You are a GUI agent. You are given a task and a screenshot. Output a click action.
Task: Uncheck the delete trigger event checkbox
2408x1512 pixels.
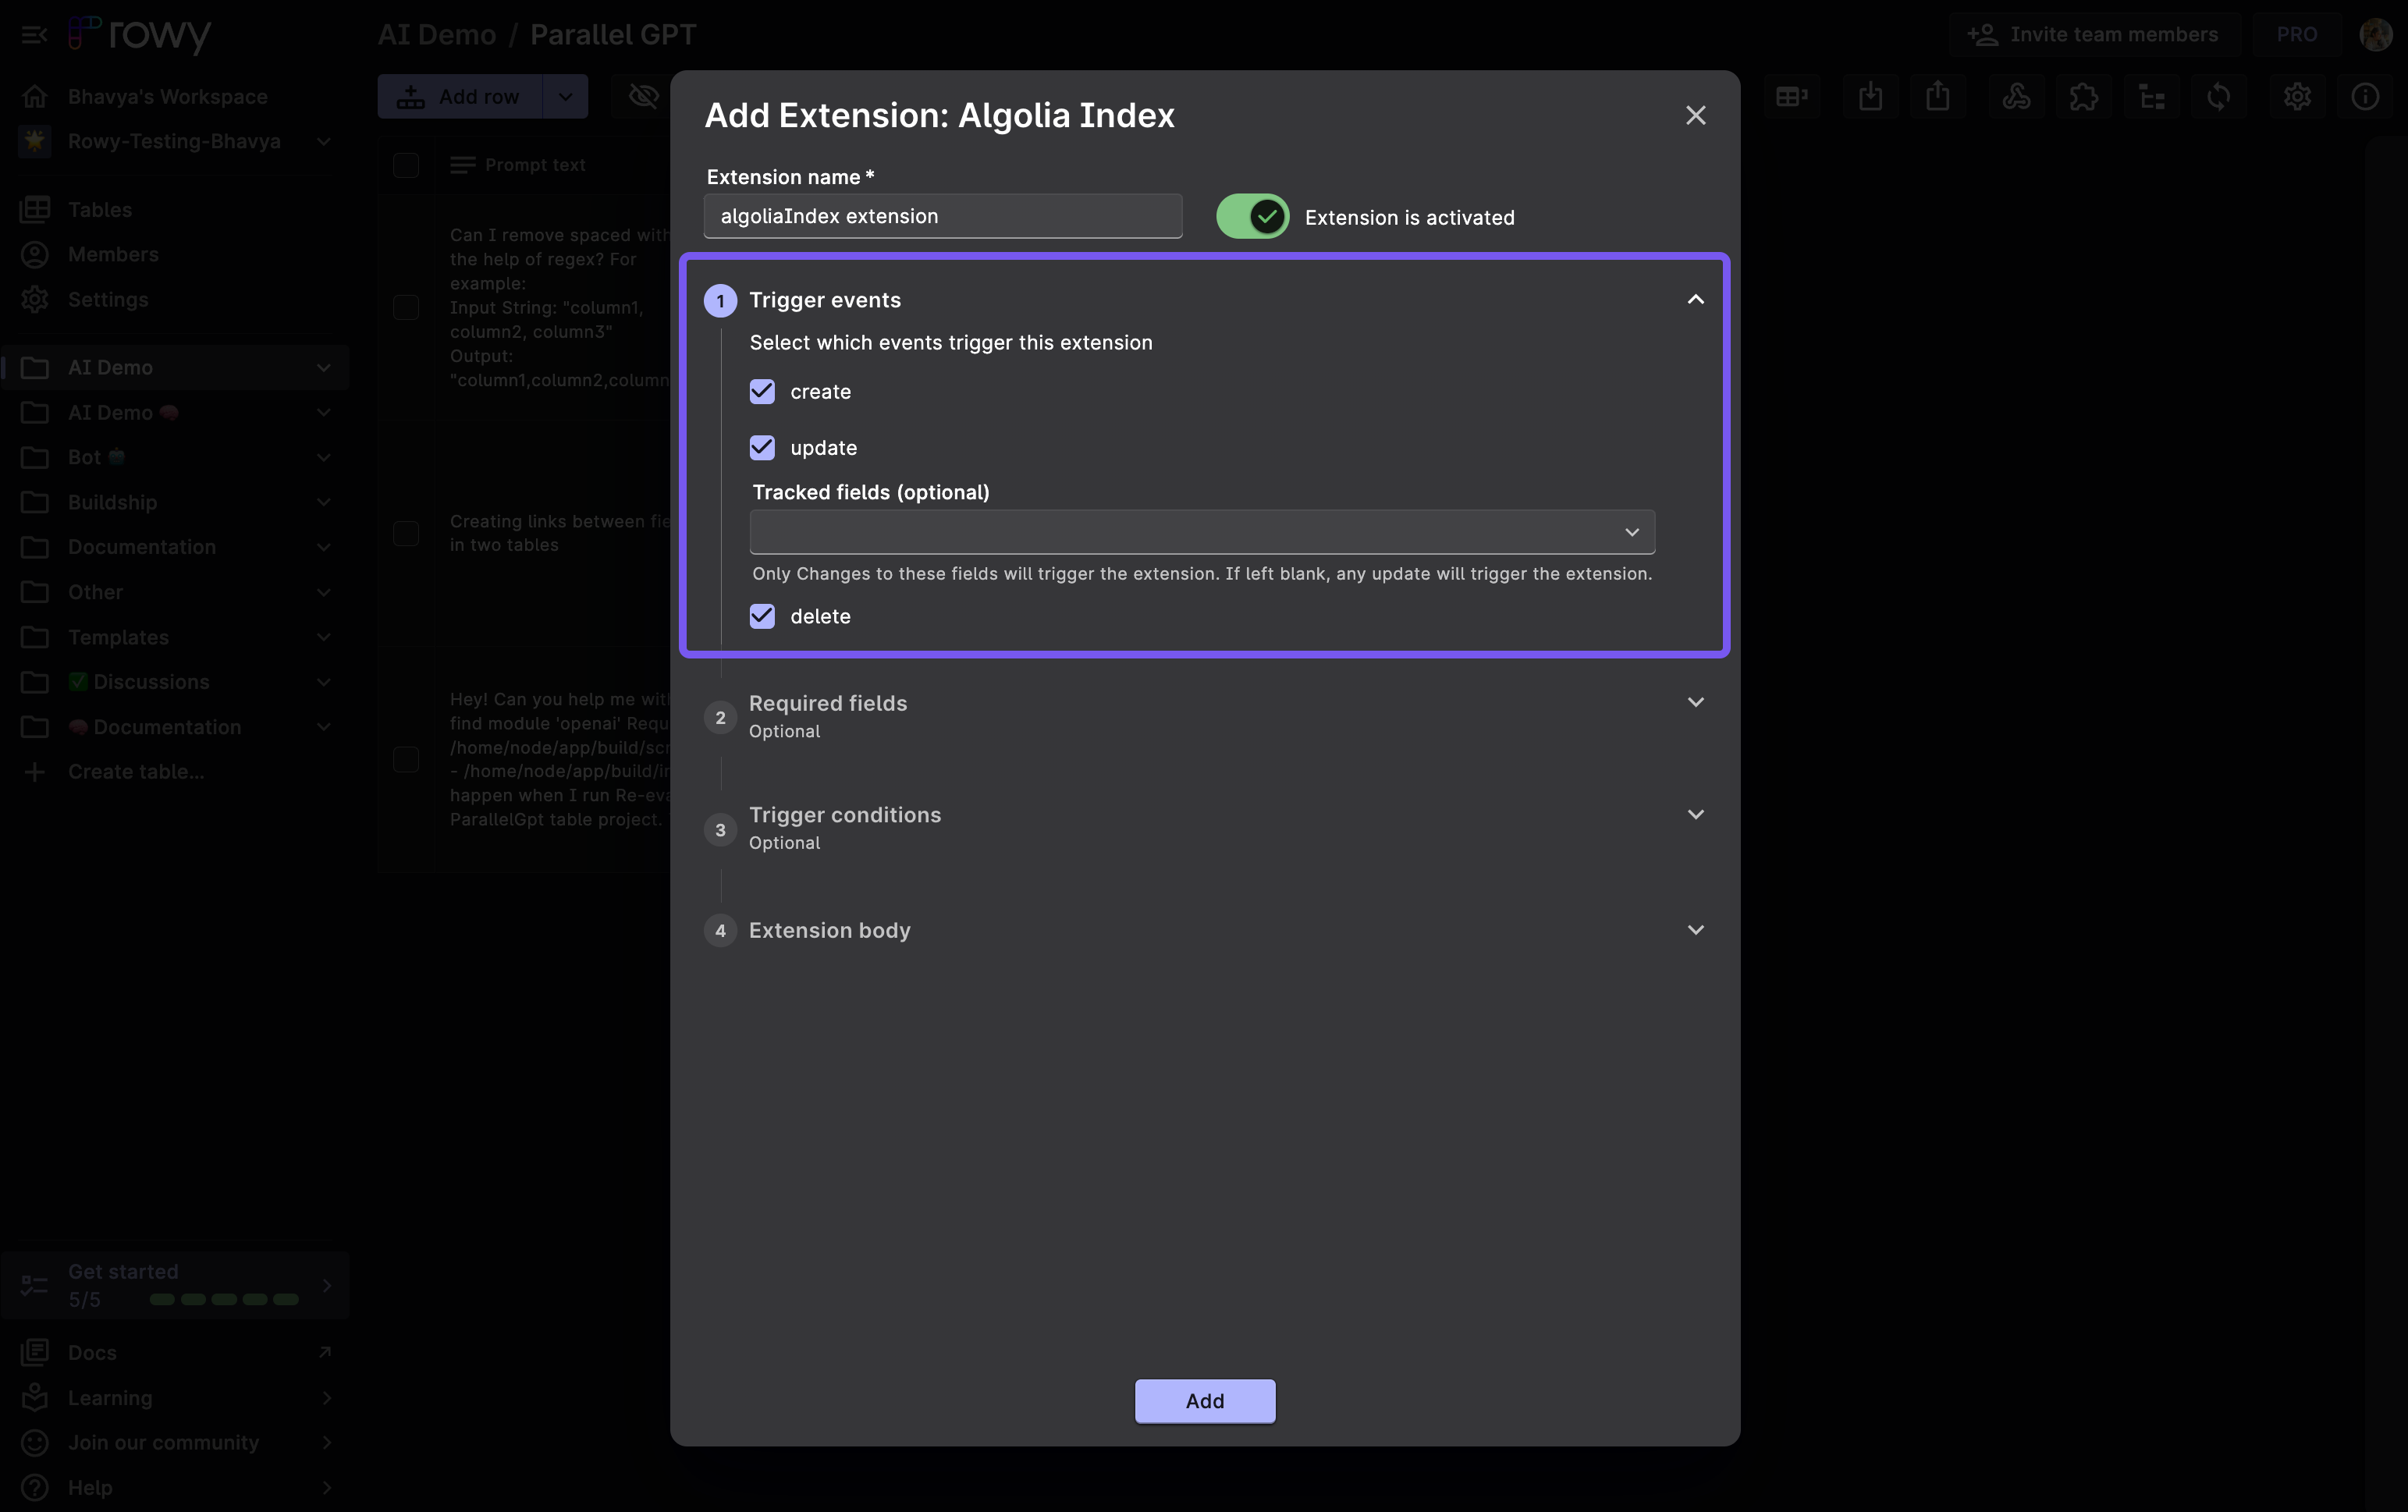tap(762, 616)
